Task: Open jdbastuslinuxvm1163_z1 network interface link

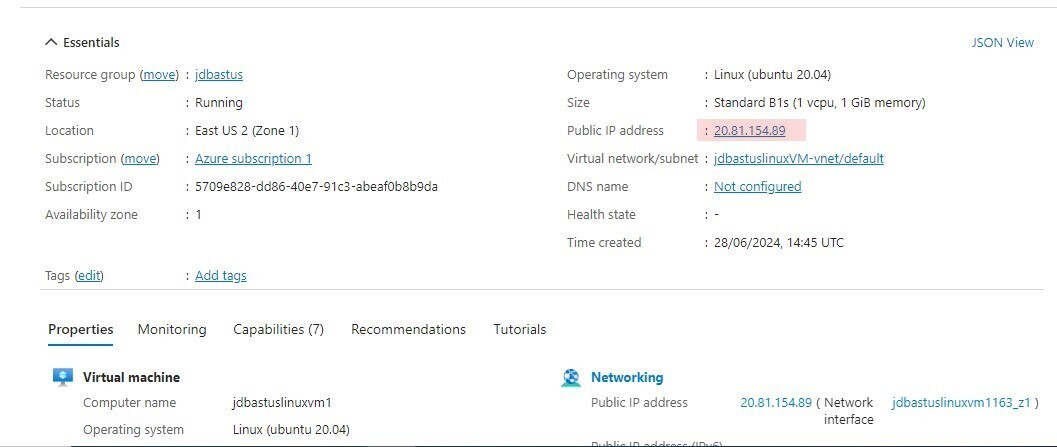Action: (961, 403)
